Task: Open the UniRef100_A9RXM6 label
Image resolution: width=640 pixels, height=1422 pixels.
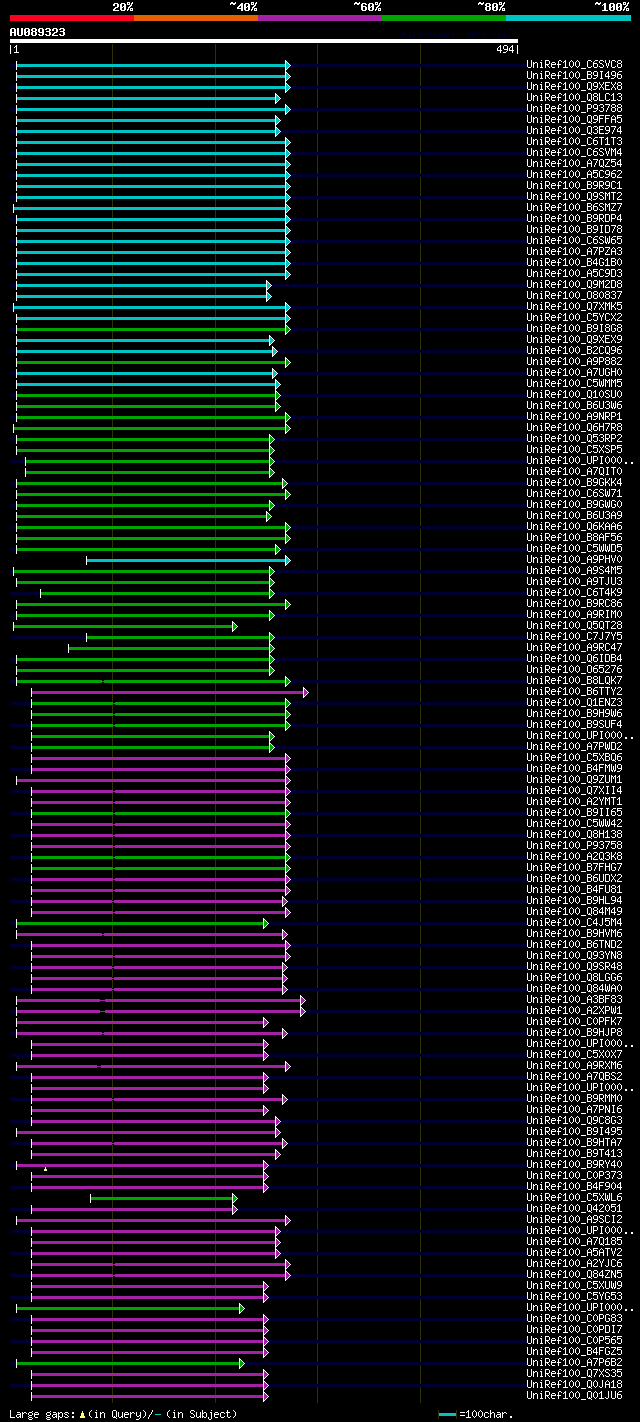Action: tap(574, 1065)
